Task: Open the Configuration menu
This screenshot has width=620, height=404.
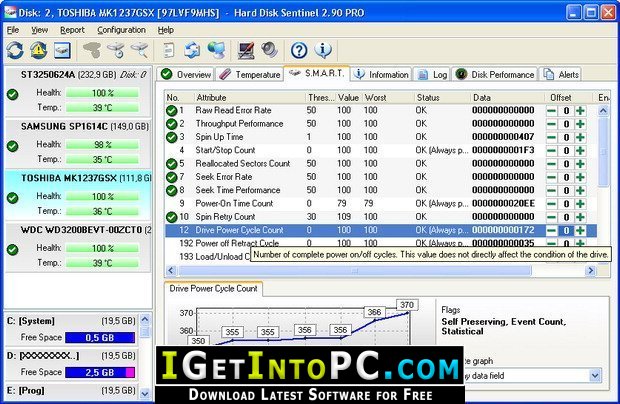Action: coord(121,30)
